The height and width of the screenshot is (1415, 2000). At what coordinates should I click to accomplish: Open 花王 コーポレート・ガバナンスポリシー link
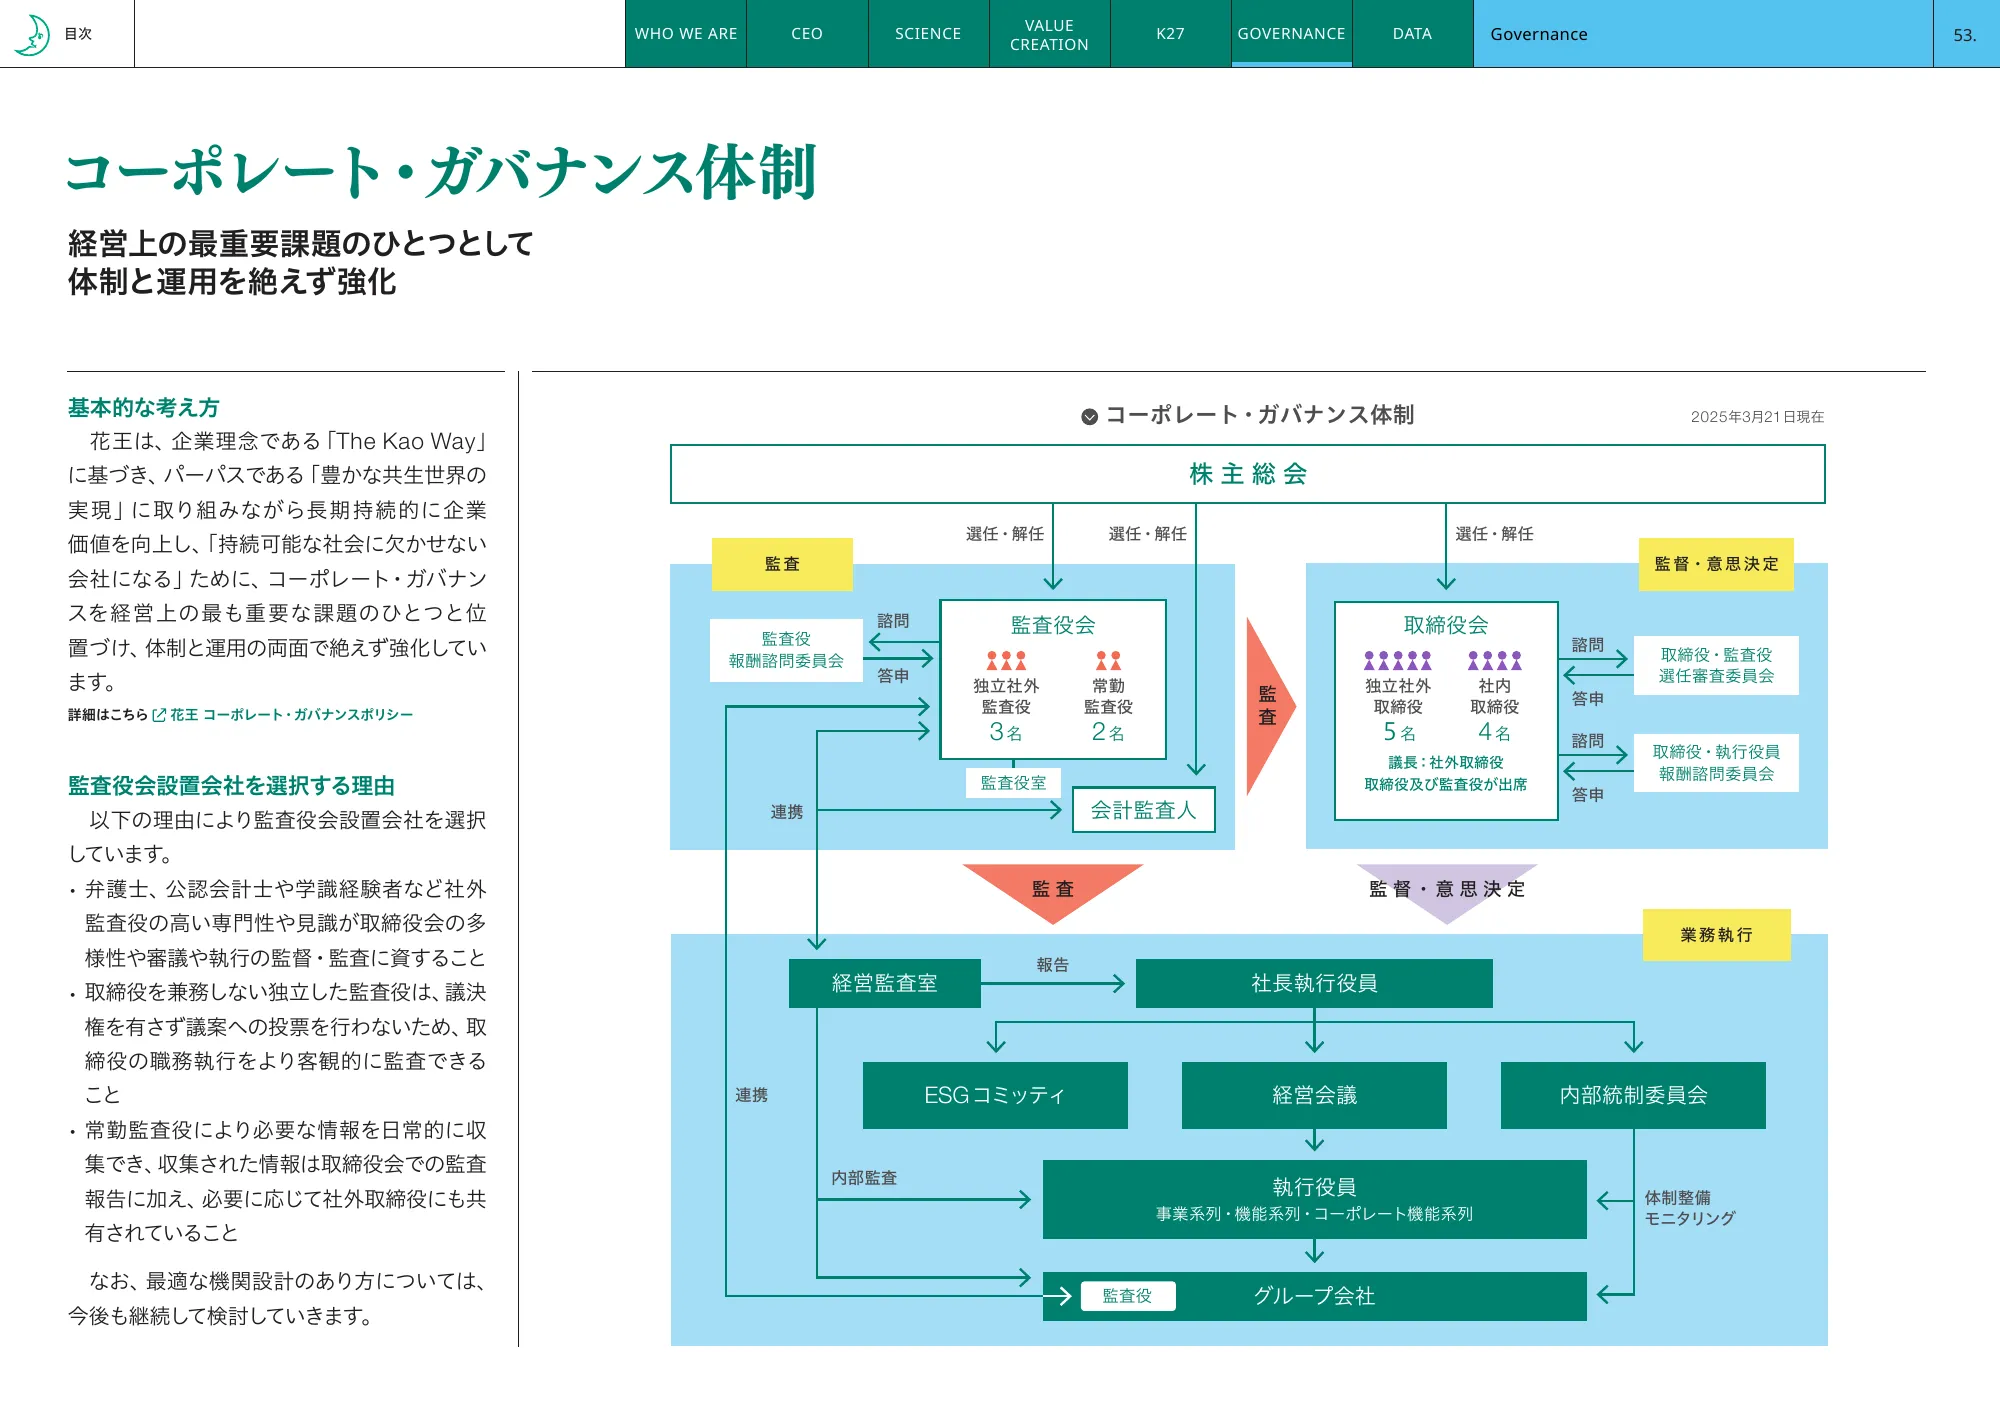tap(291, 715)
